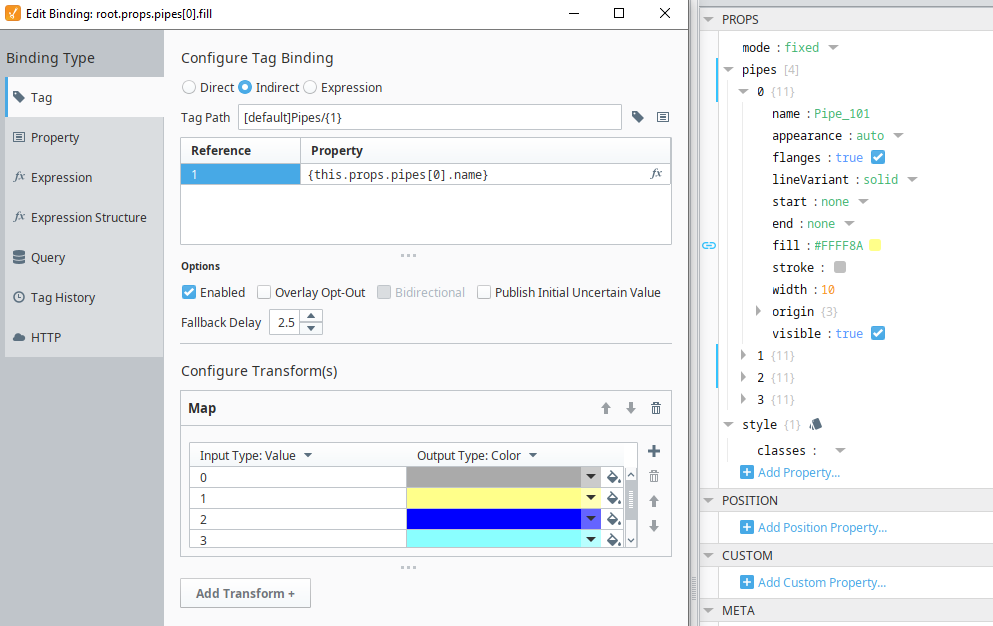Viewport: 993px width, 626px height.
Task: Move Map transform up with the arrow icon
Action: point(605,408)
